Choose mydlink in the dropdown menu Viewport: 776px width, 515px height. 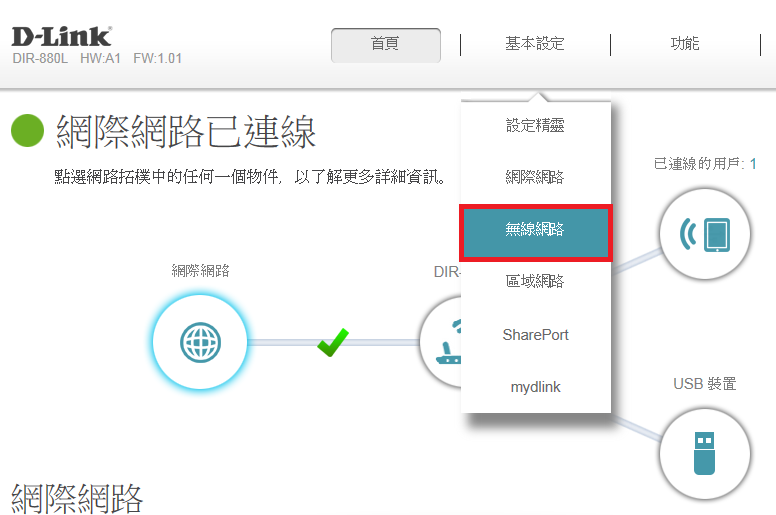point(535,387)
